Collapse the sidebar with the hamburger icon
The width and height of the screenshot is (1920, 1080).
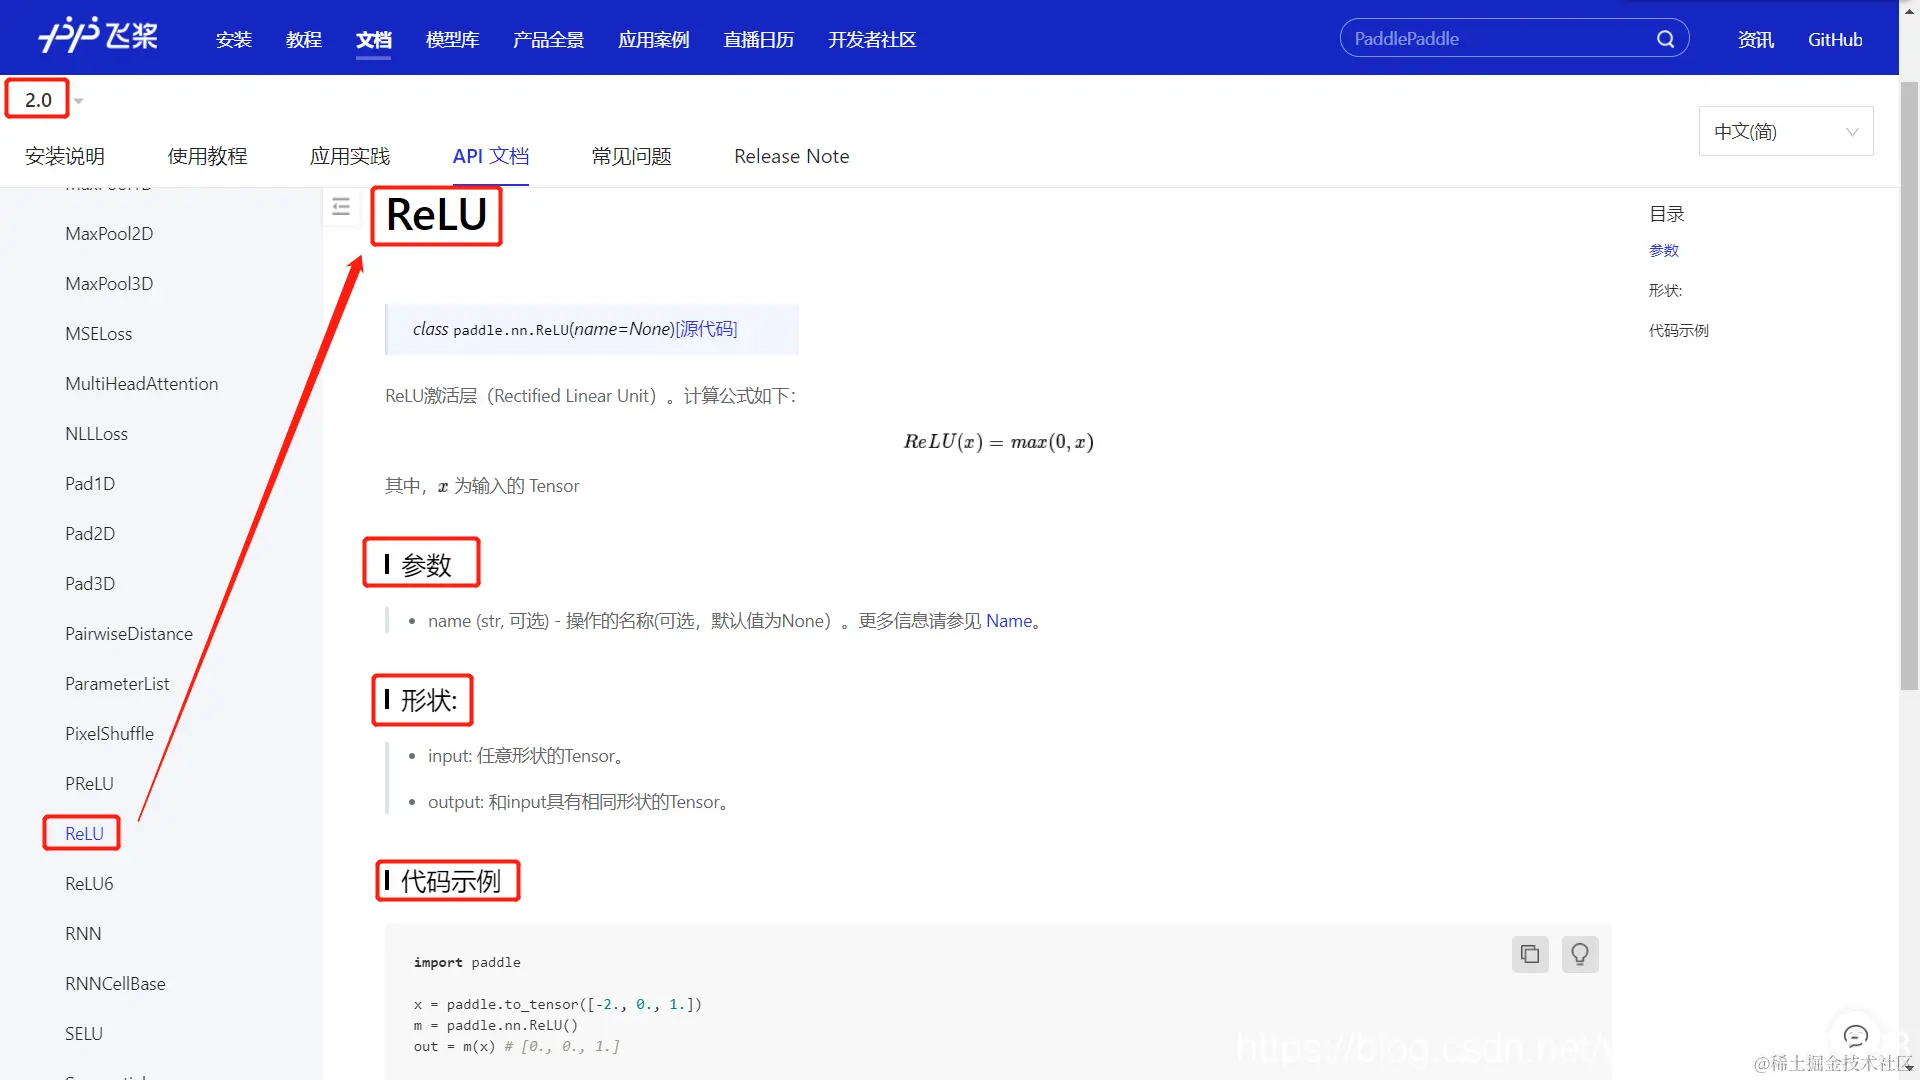(x=341, y=207)
